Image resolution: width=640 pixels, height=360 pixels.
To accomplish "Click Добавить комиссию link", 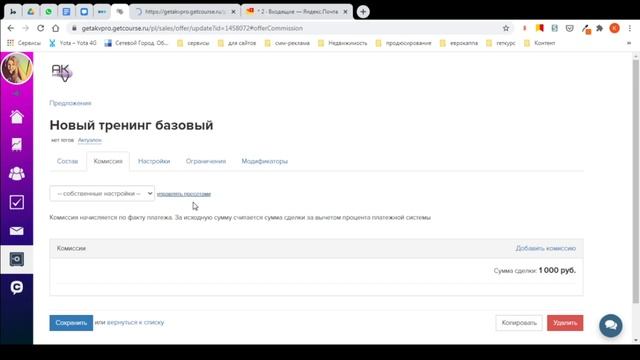I will 545,248.
